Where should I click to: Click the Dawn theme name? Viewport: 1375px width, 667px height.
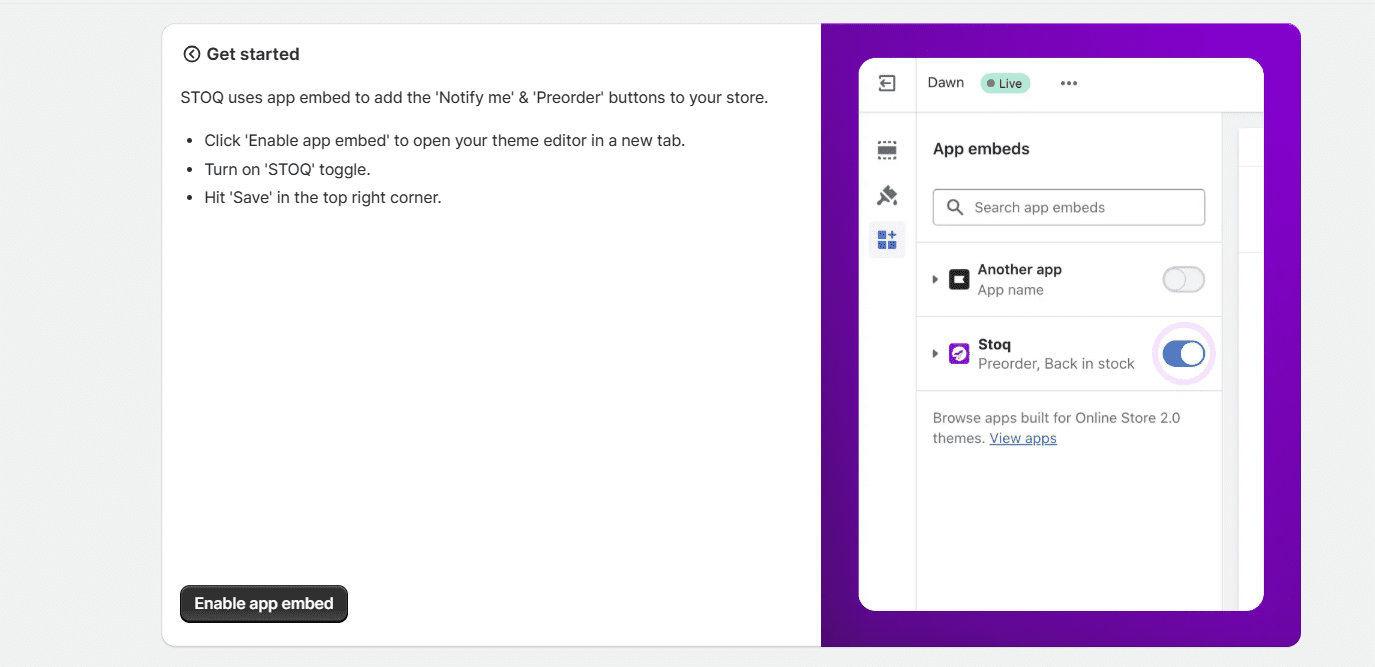tap(945, 83)
